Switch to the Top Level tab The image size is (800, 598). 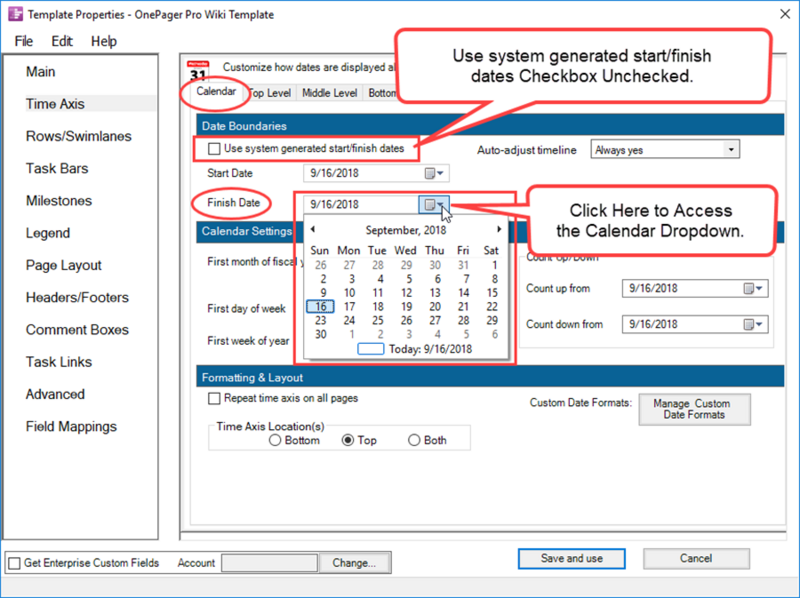(x=270, y=93)
